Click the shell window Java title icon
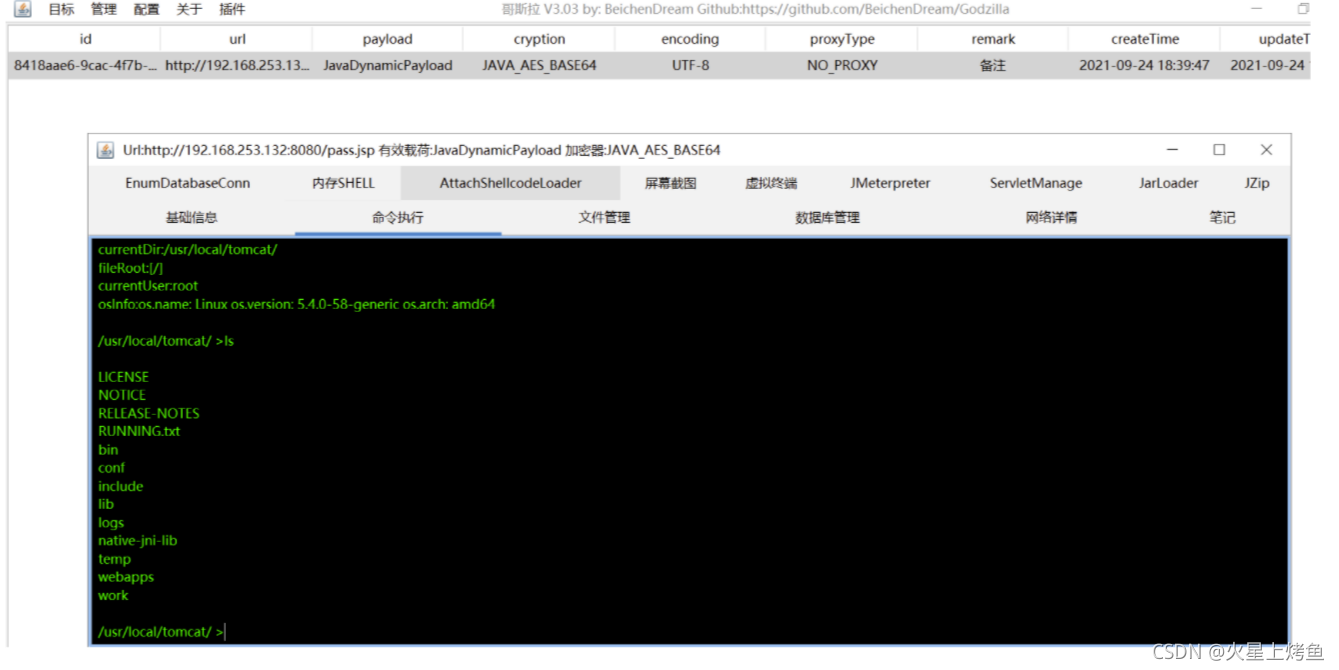 tap(105, 150)
